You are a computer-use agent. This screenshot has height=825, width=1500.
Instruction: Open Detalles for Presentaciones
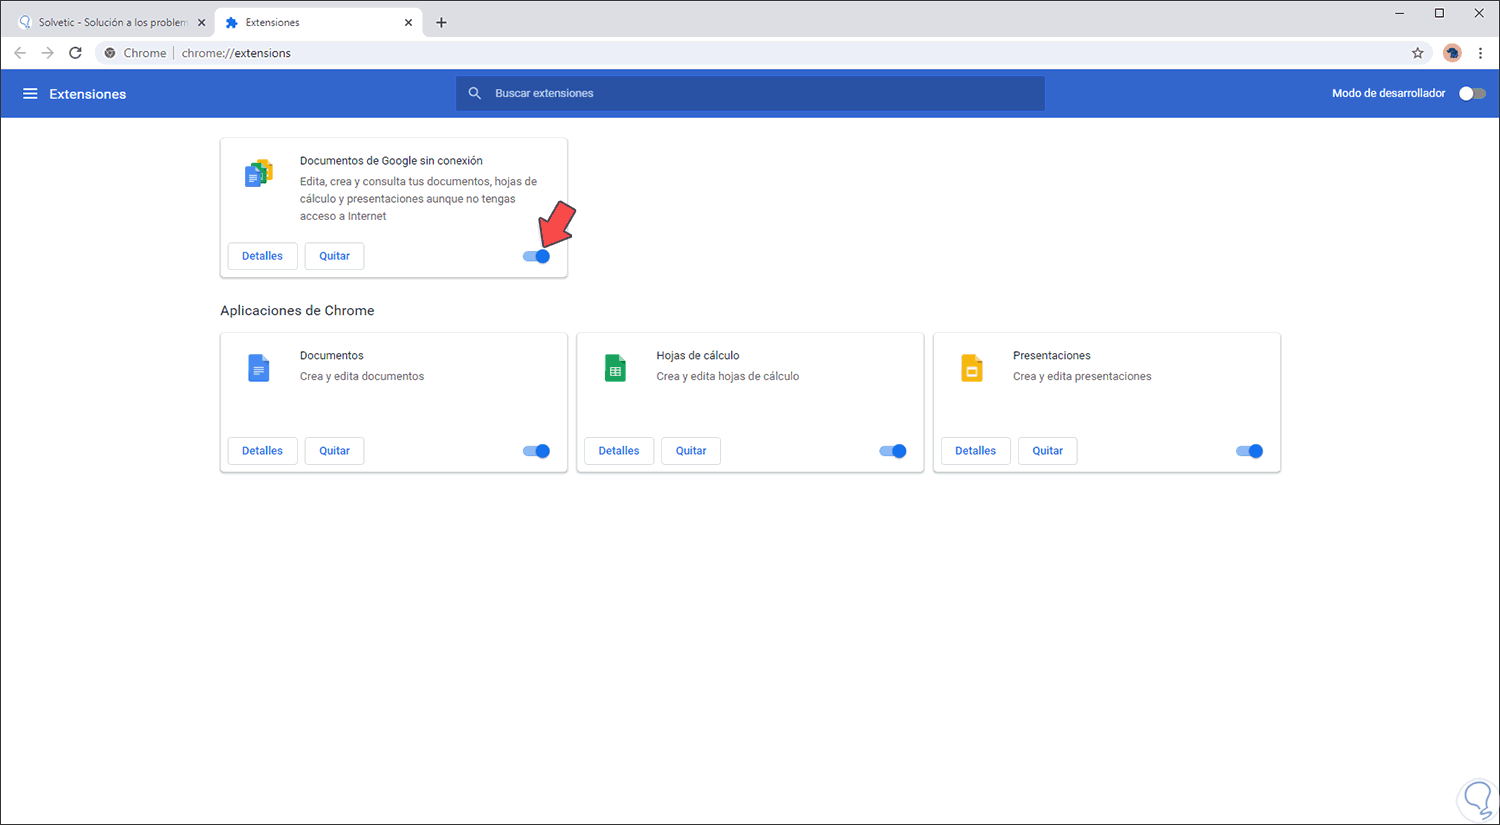(975, 451)
